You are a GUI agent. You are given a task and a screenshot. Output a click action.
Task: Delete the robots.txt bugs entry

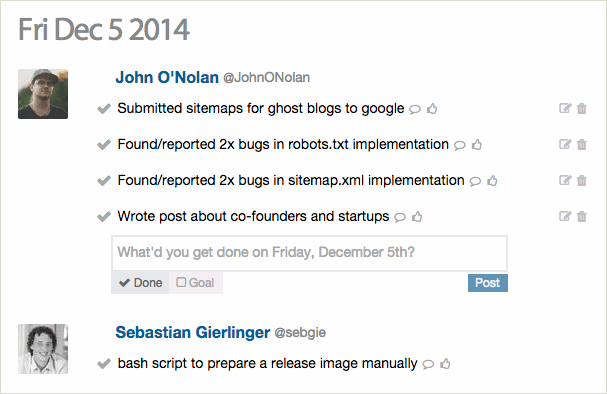tap(582, 144)
